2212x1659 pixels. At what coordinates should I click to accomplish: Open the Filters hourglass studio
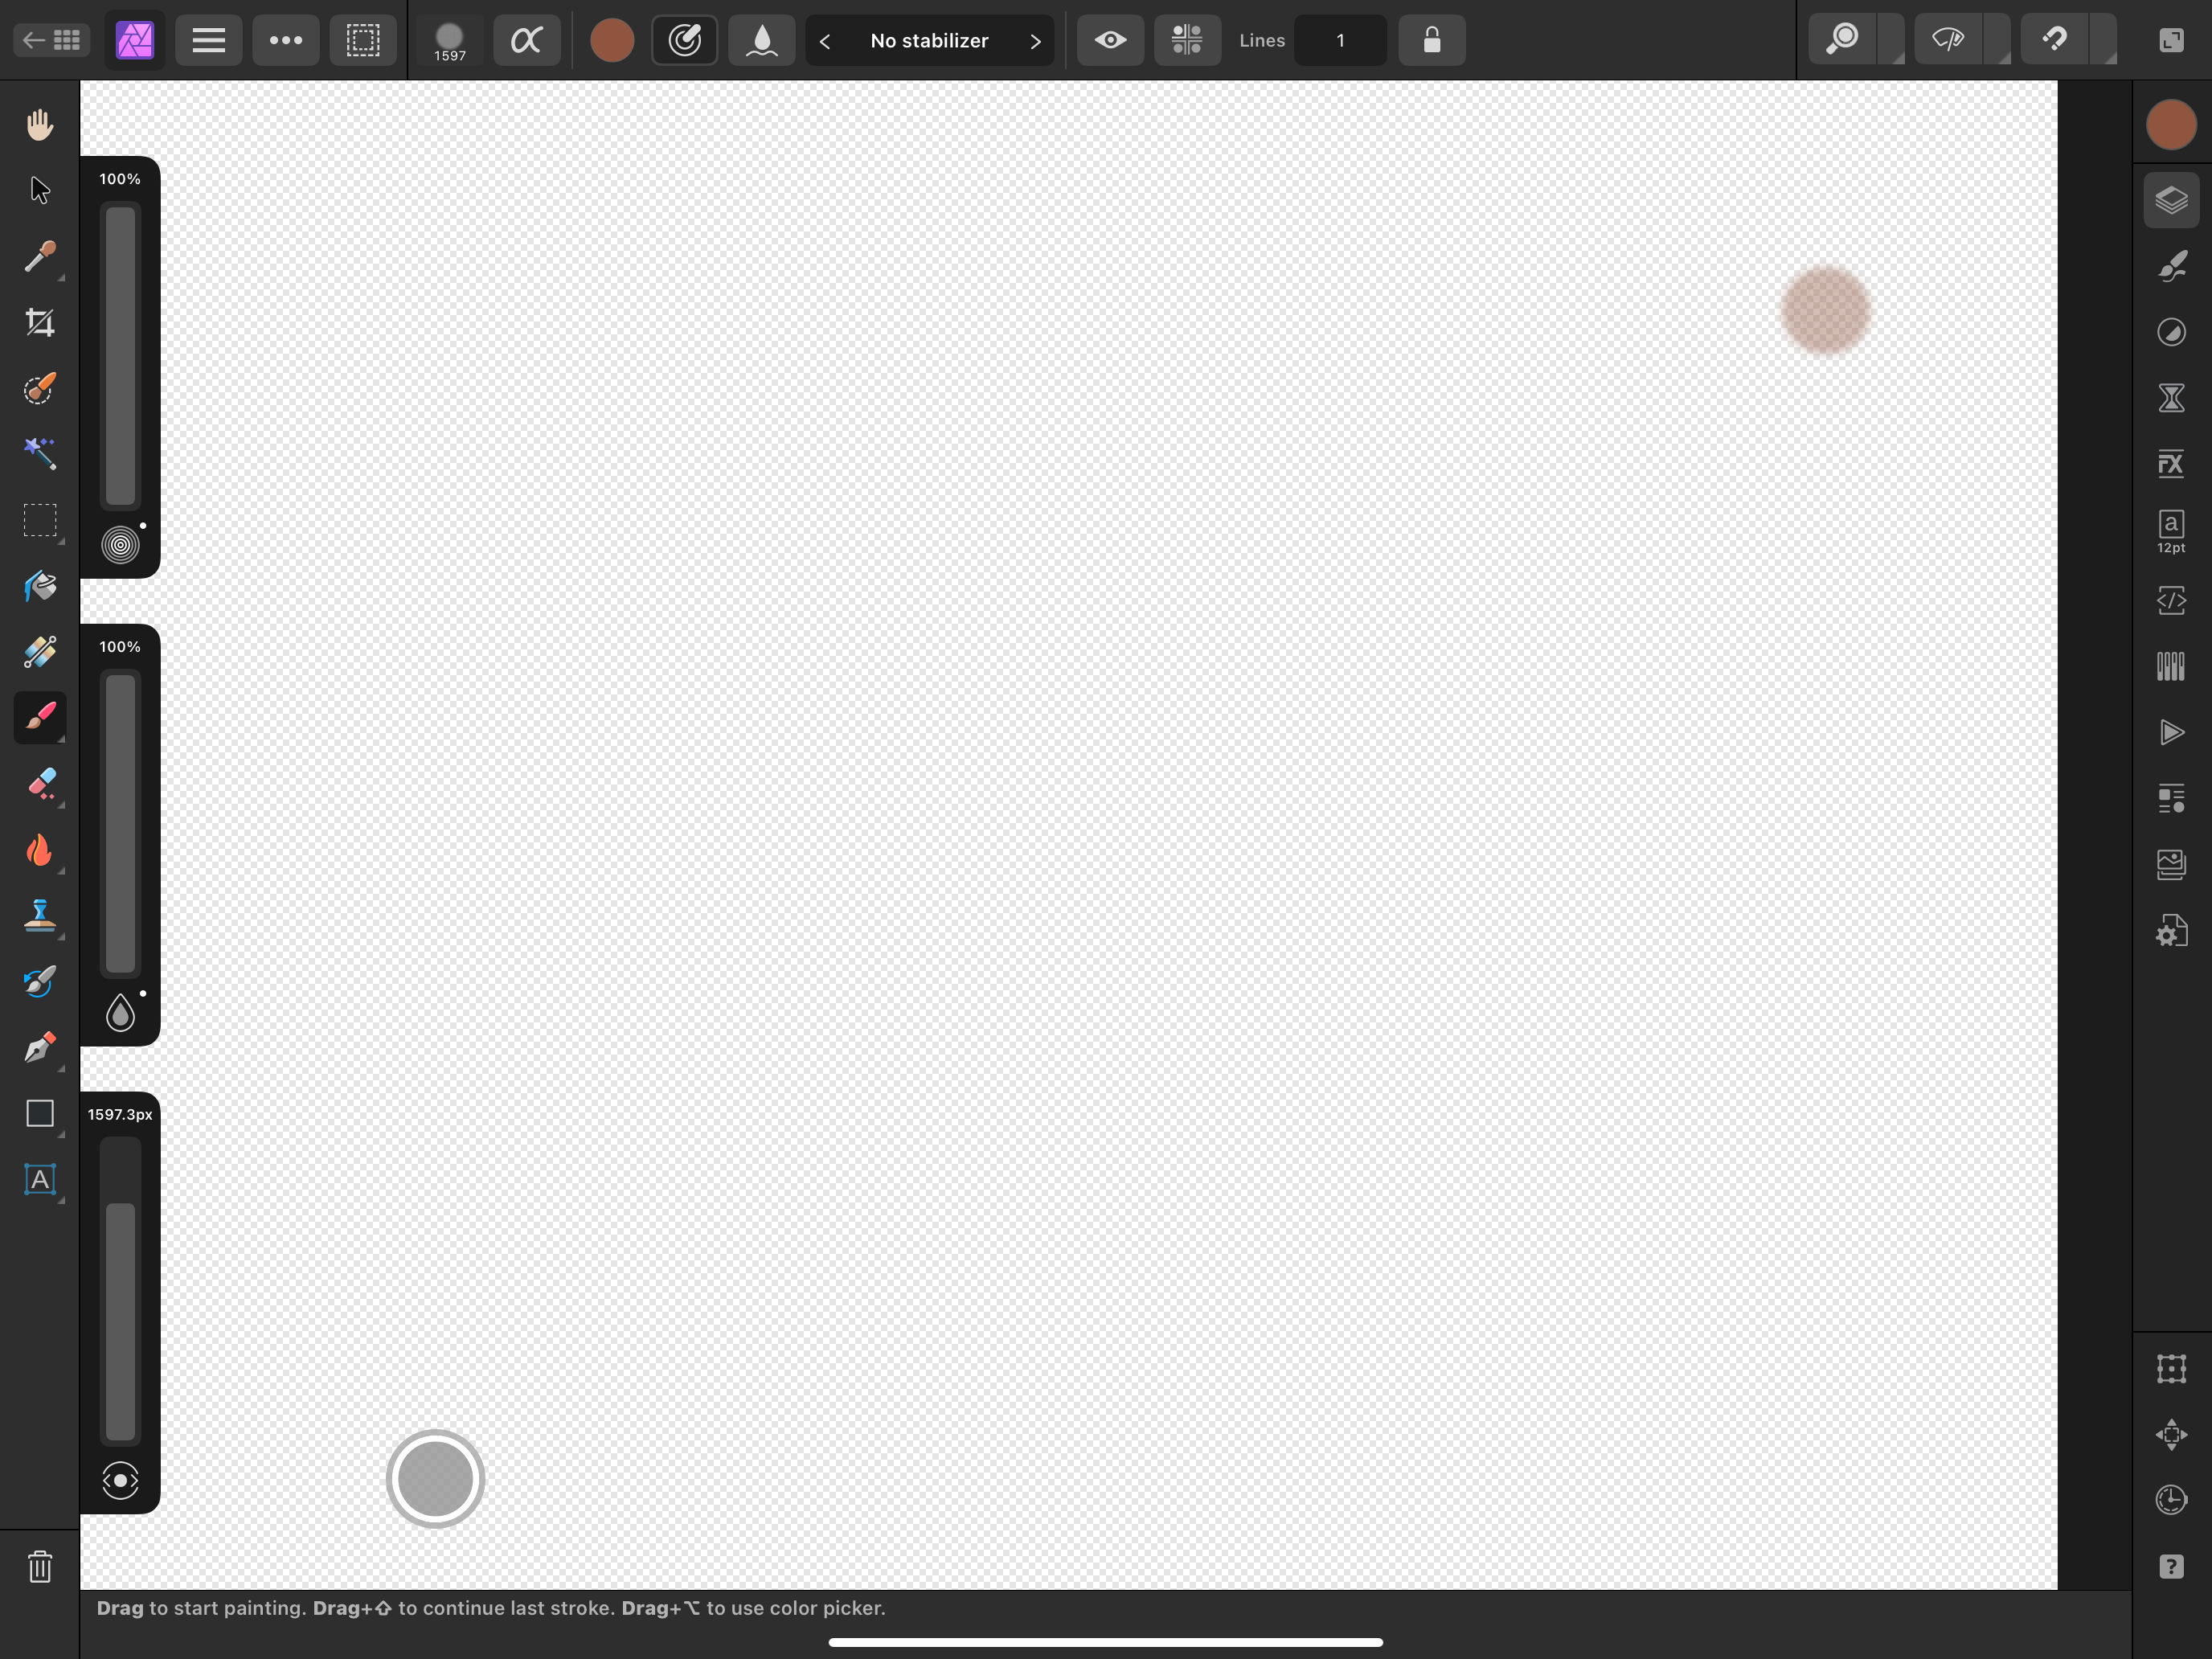2171,398
